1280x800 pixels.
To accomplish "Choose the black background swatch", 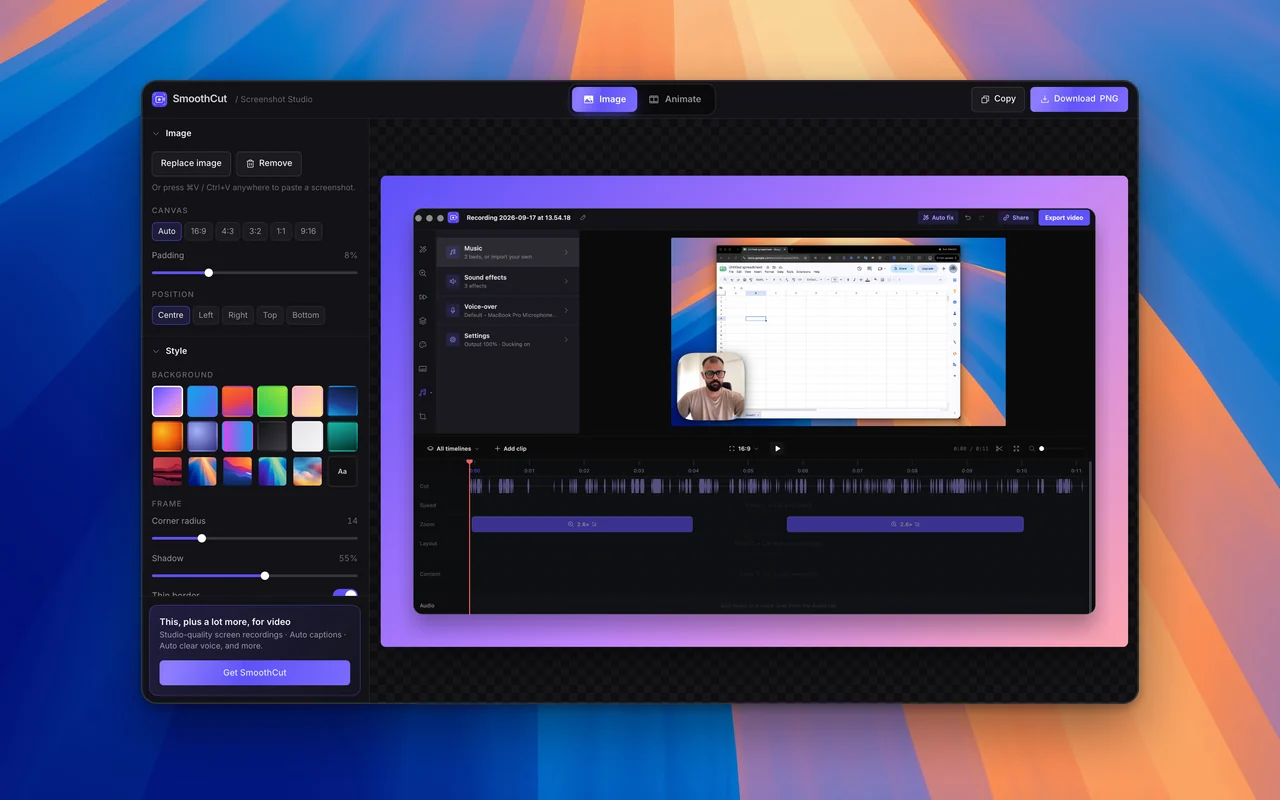I will click(272, 436).
